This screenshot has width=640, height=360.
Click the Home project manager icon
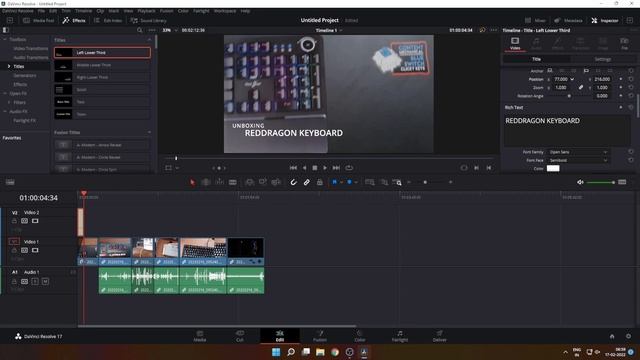point(612,336)
